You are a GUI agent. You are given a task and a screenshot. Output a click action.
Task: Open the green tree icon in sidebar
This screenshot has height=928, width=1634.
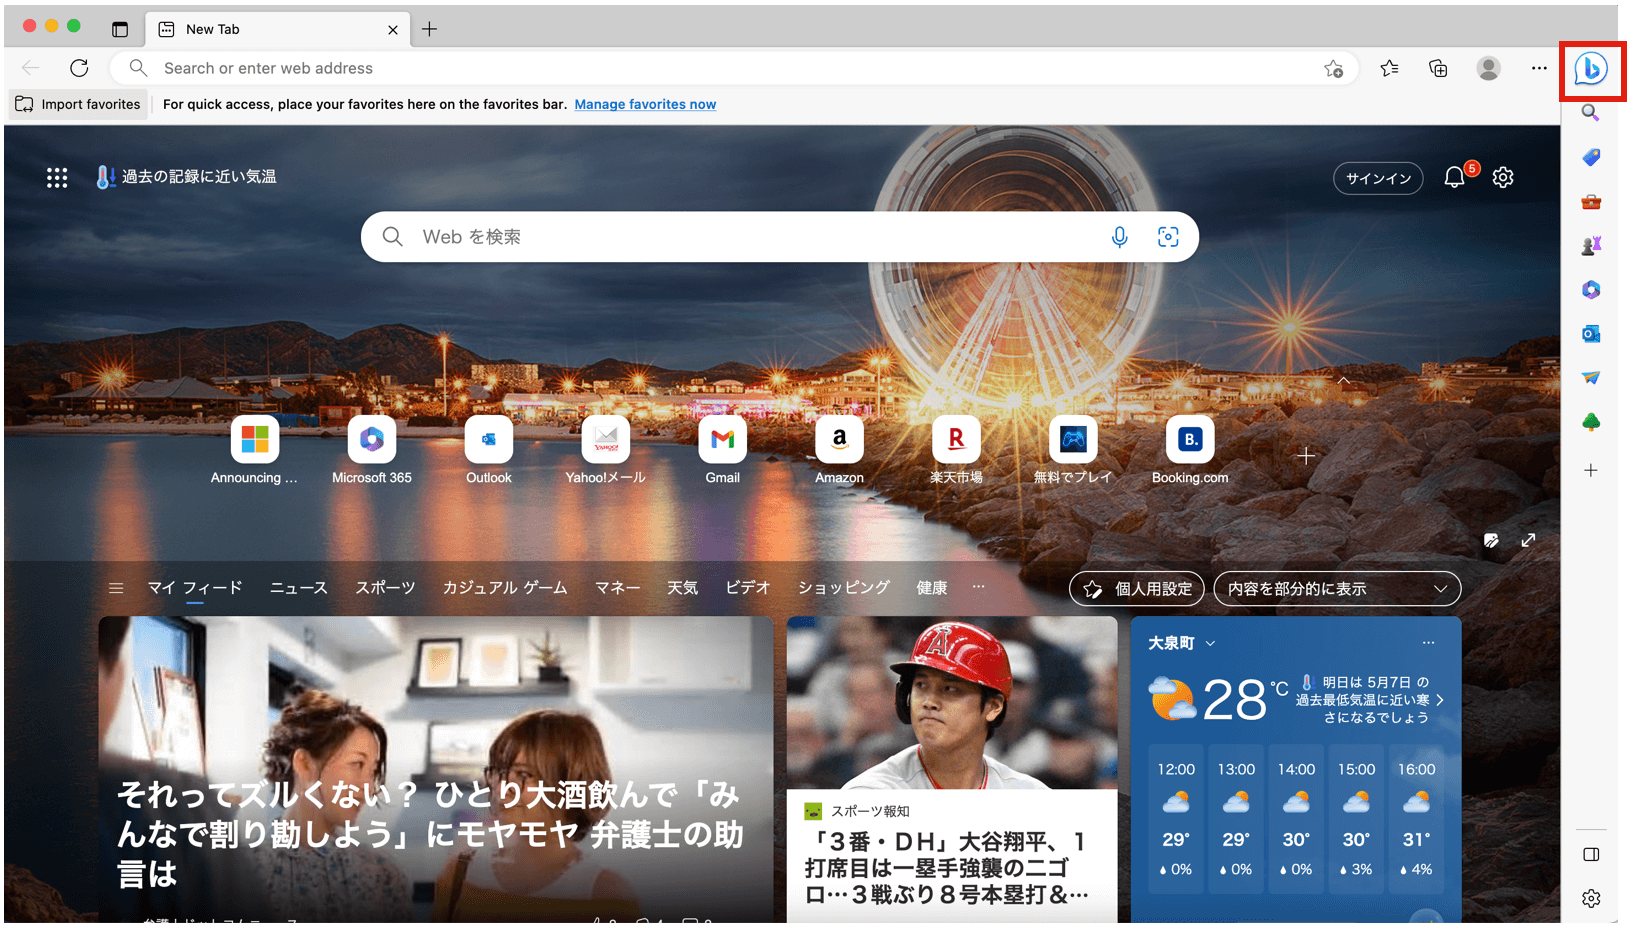(1591, 422)
